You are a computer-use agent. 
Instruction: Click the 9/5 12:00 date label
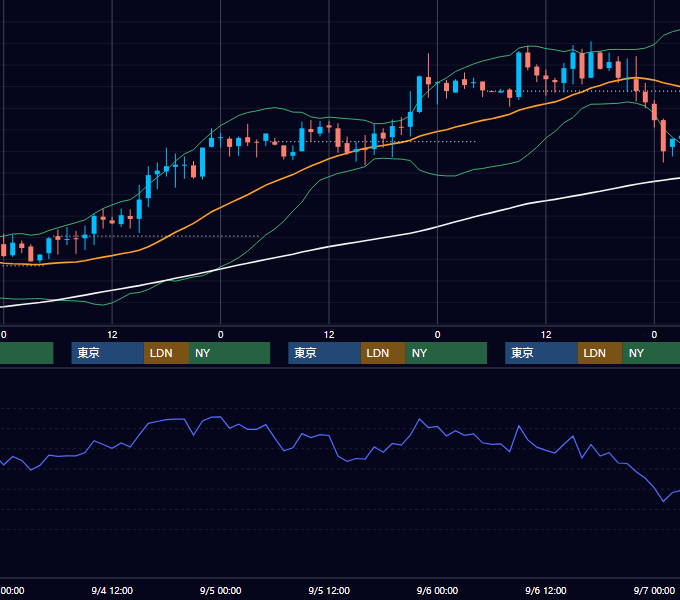pos(329,590)
